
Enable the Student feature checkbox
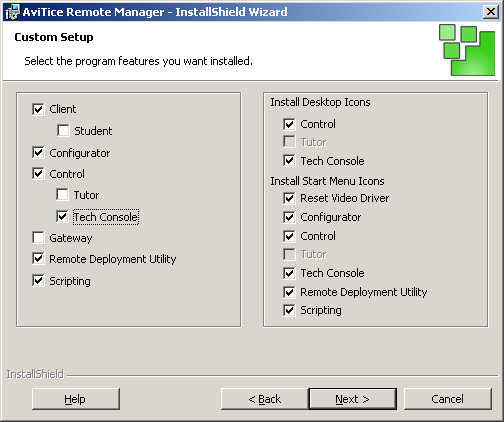63,131
